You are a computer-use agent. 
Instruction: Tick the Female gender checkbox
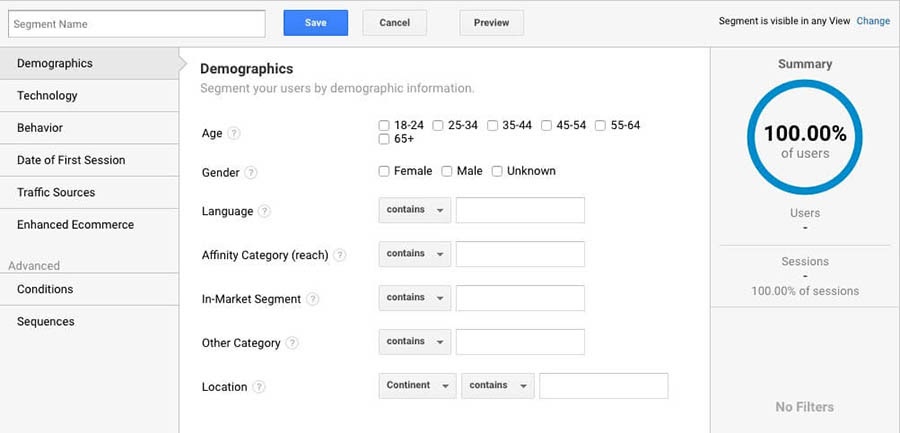[x=384, y=171]
